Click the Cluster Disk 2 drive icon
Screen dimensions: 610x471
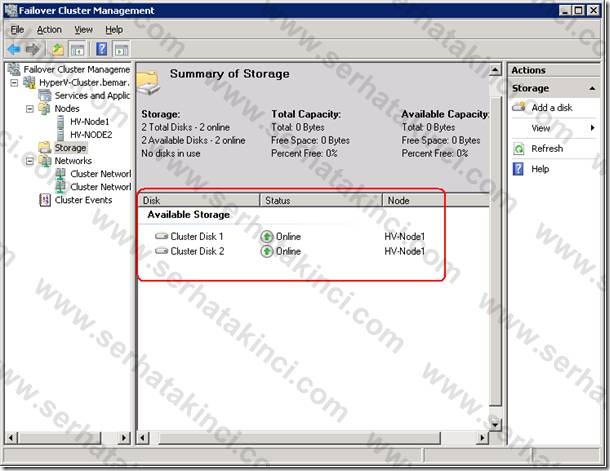[161, 251]
